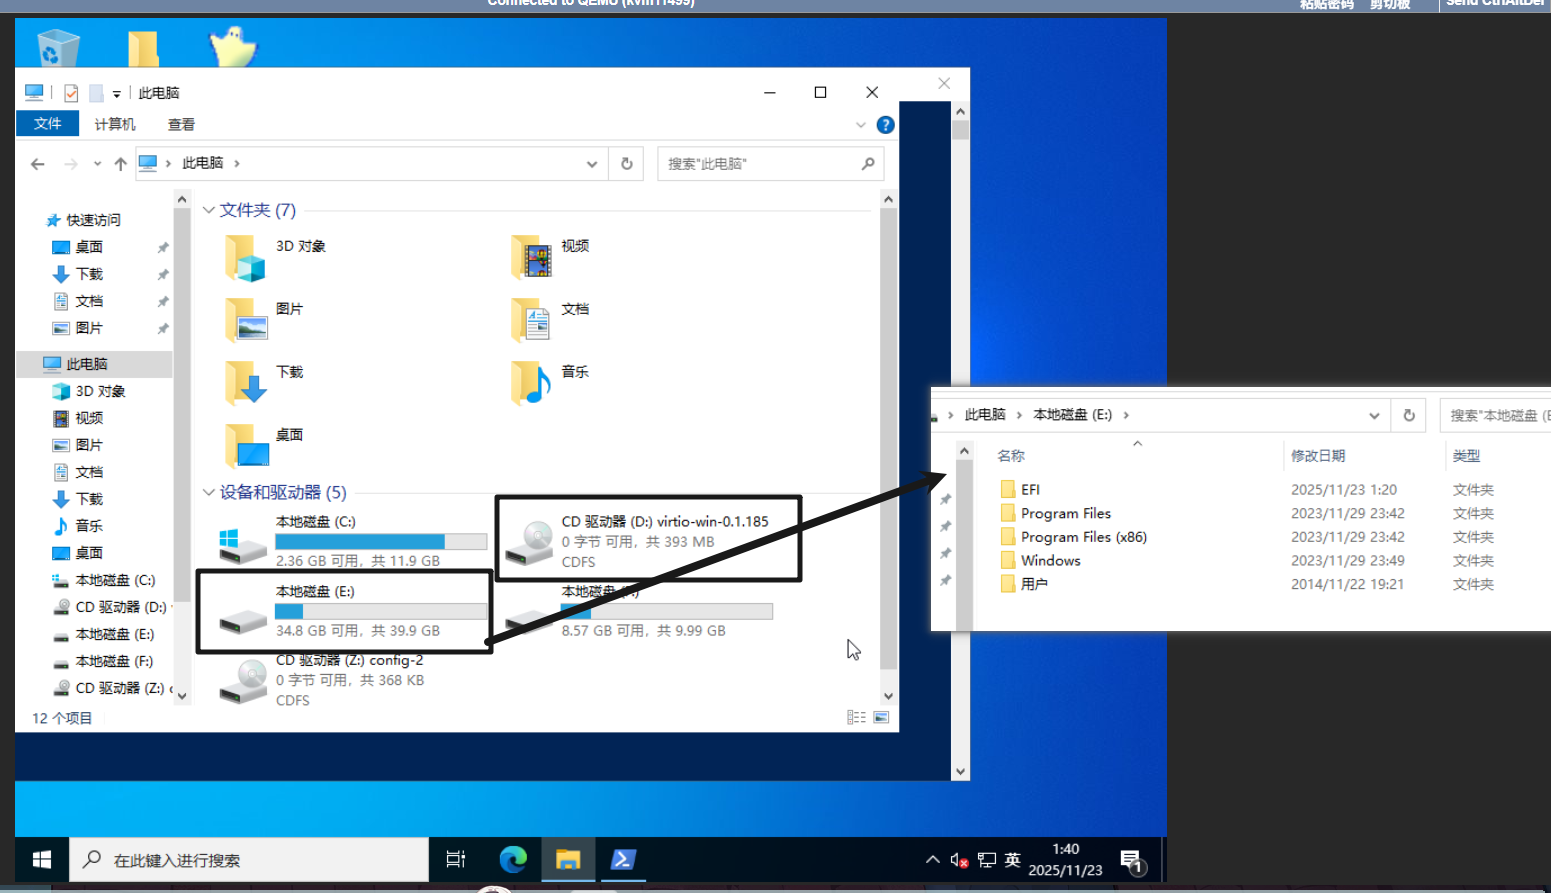Switch to large icons view in status bar
1551x893 pixels.
(x=881, y=717)
